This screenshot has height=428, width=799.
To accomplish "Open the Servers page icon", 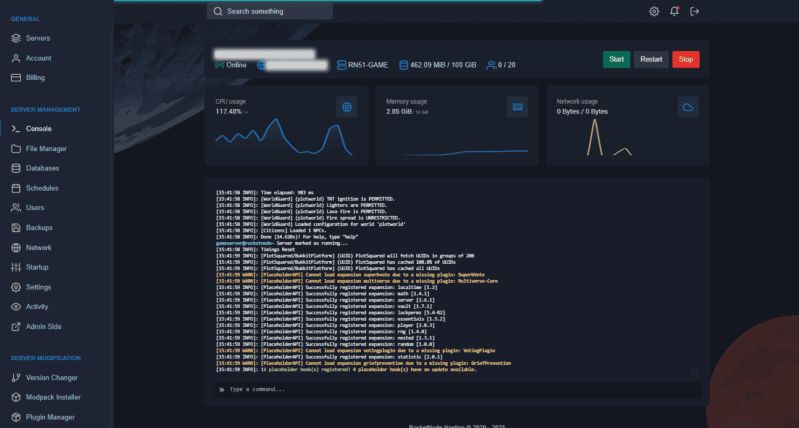I will [x=16, y=38].
